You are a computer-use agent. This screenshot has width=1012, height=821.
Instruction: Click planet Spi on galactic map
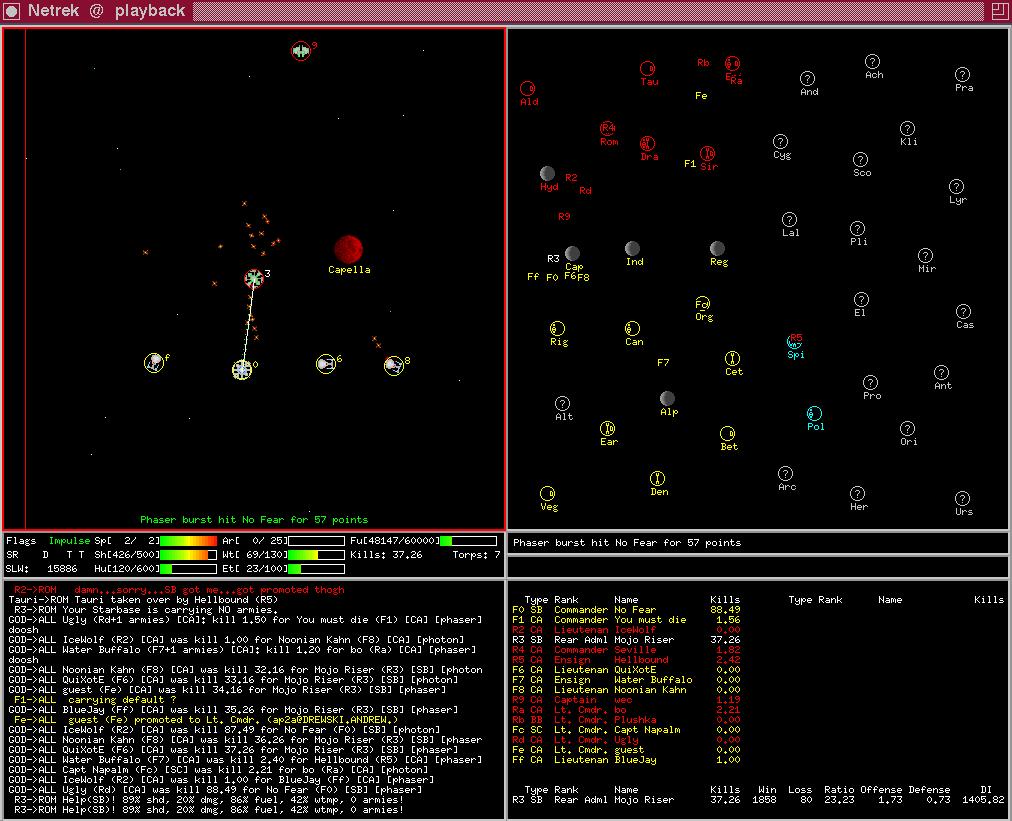tap(794, 341)
